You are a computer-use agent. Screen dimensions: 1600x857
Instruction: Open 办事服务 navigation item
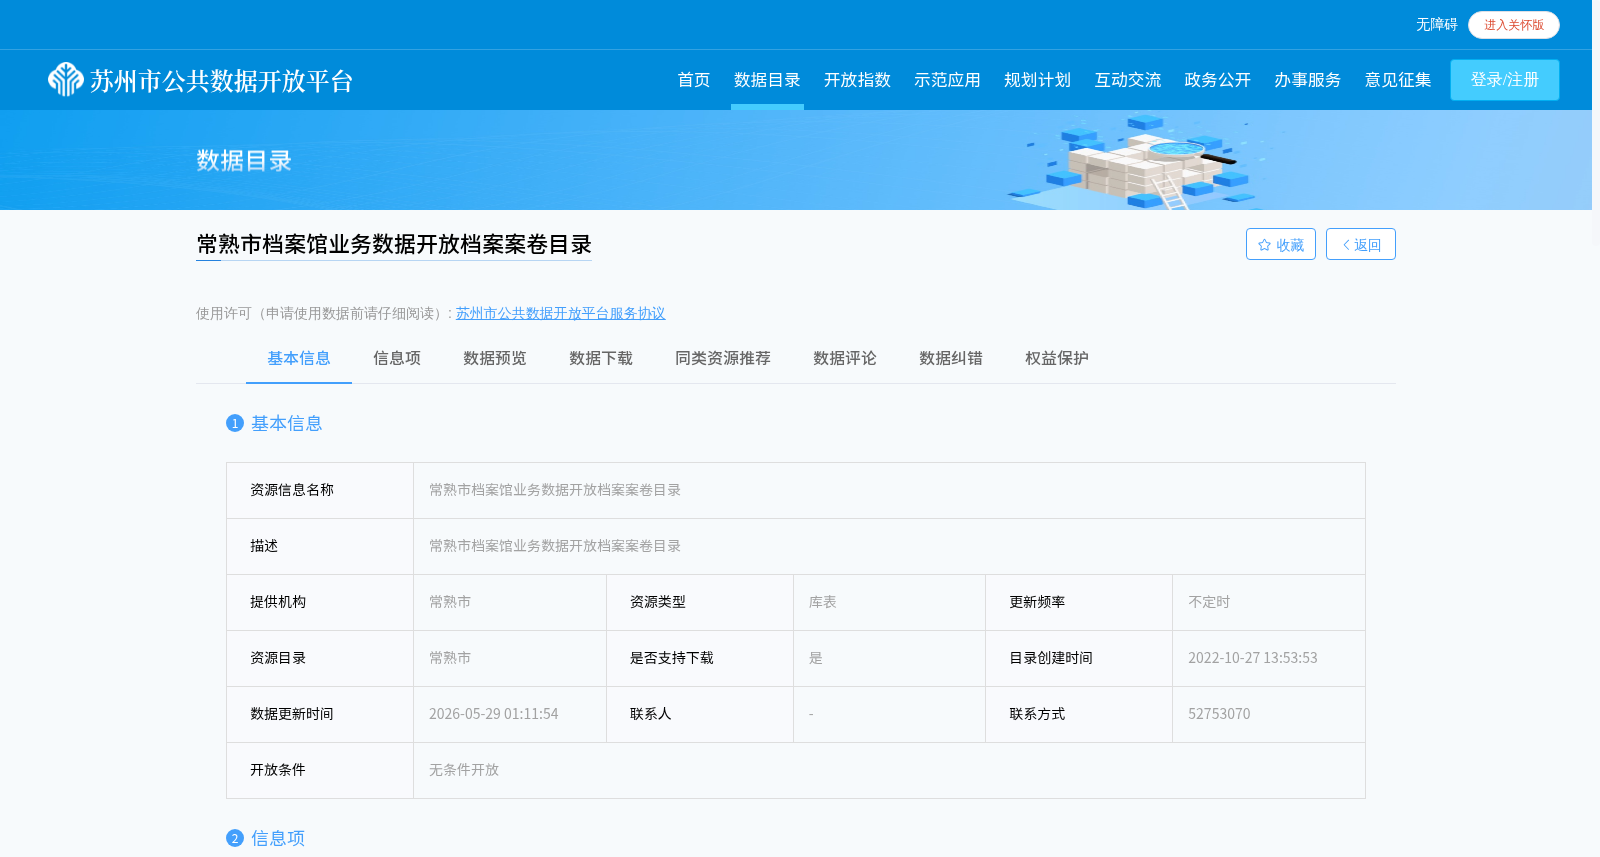tap(1307, 80)
